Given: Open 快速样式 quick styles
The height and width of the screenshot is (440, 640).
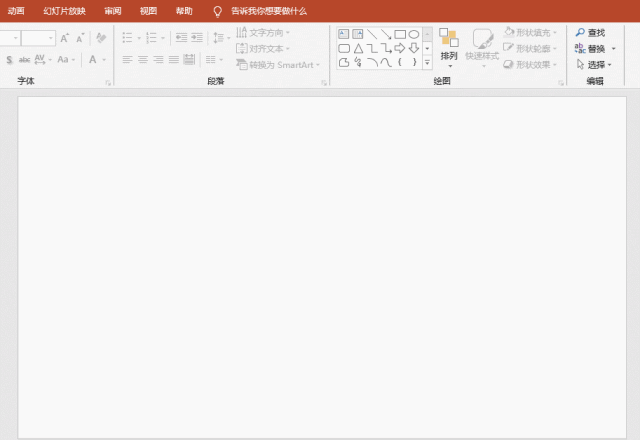Looking at the screenshot, I should 482,48.
